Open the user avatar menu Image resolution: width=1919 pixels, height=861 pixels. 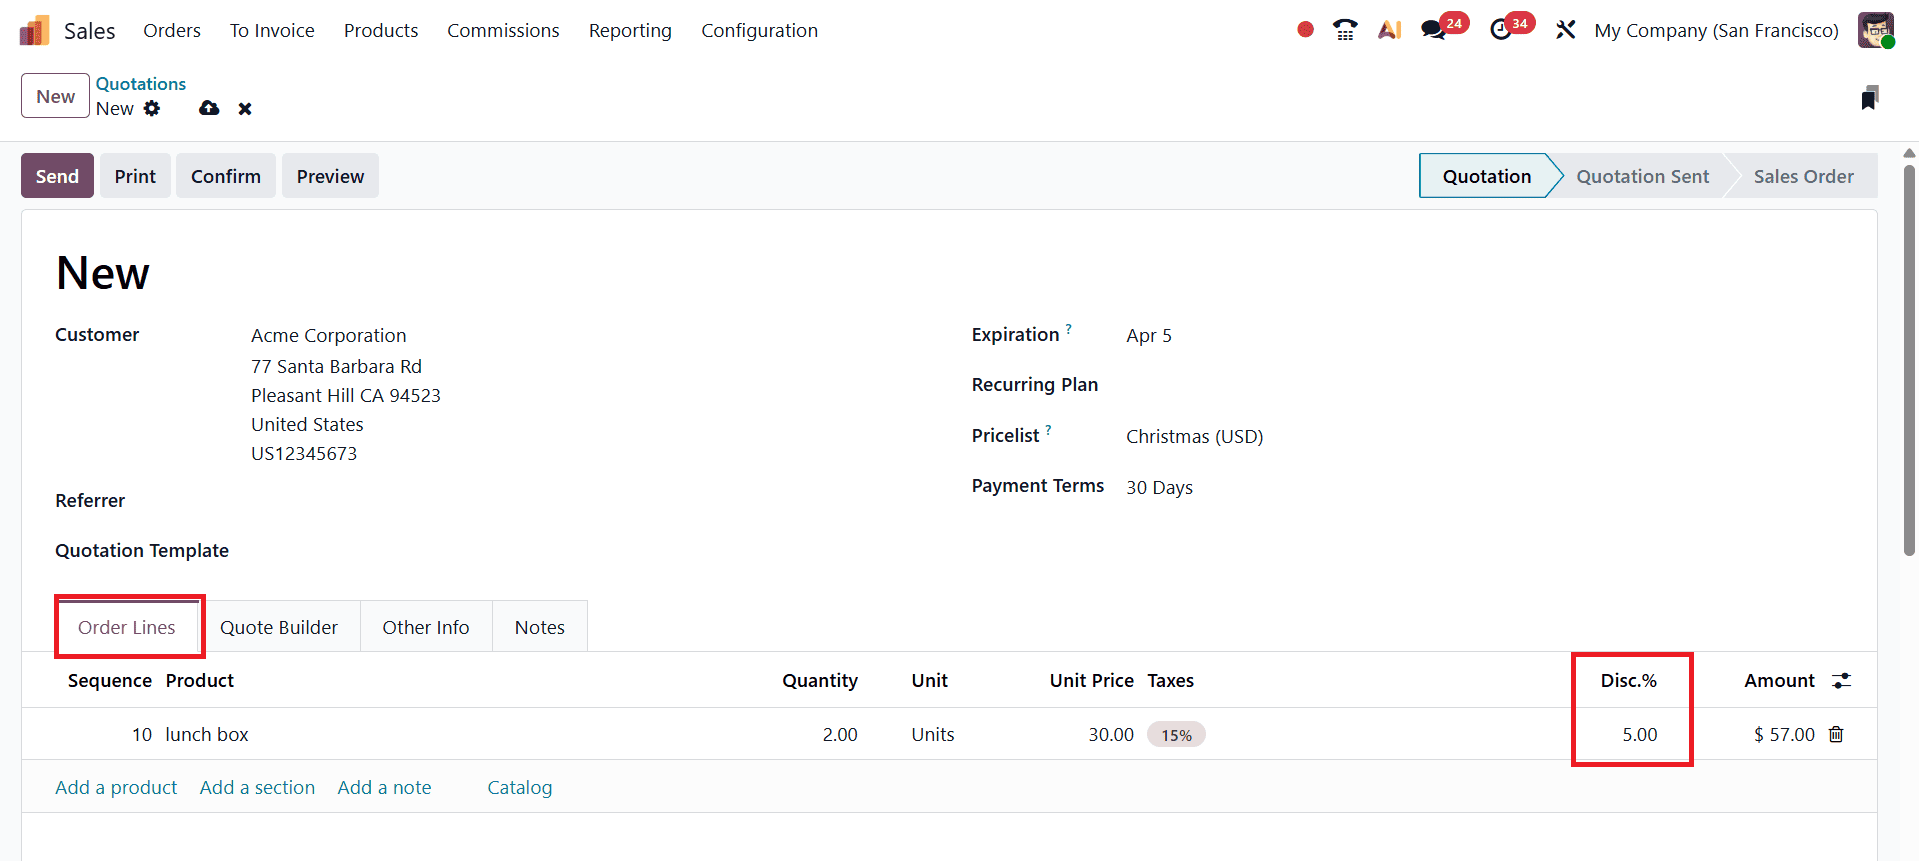1876,30
